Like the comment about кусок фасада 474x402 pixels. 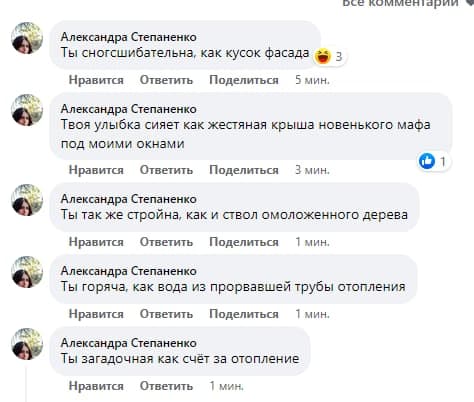point(96,80)
